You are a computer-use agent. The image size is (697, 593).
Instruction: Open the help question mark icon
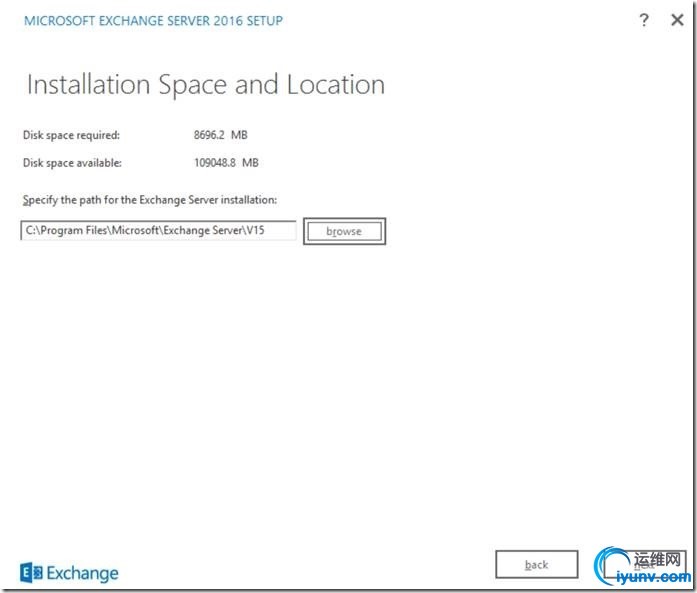point(644,20)
